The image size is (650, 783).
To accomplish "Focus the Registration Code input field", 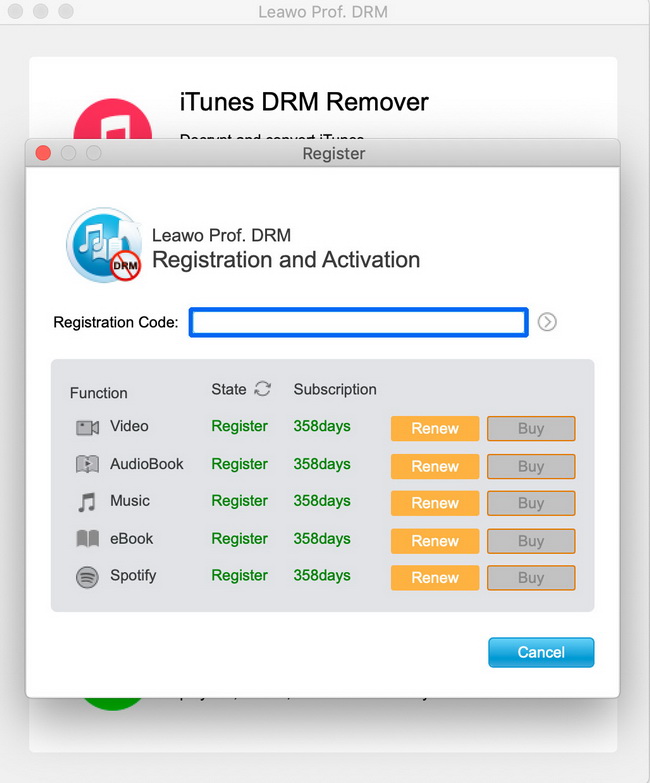I will pyautogui.click(x=358, y=322).
